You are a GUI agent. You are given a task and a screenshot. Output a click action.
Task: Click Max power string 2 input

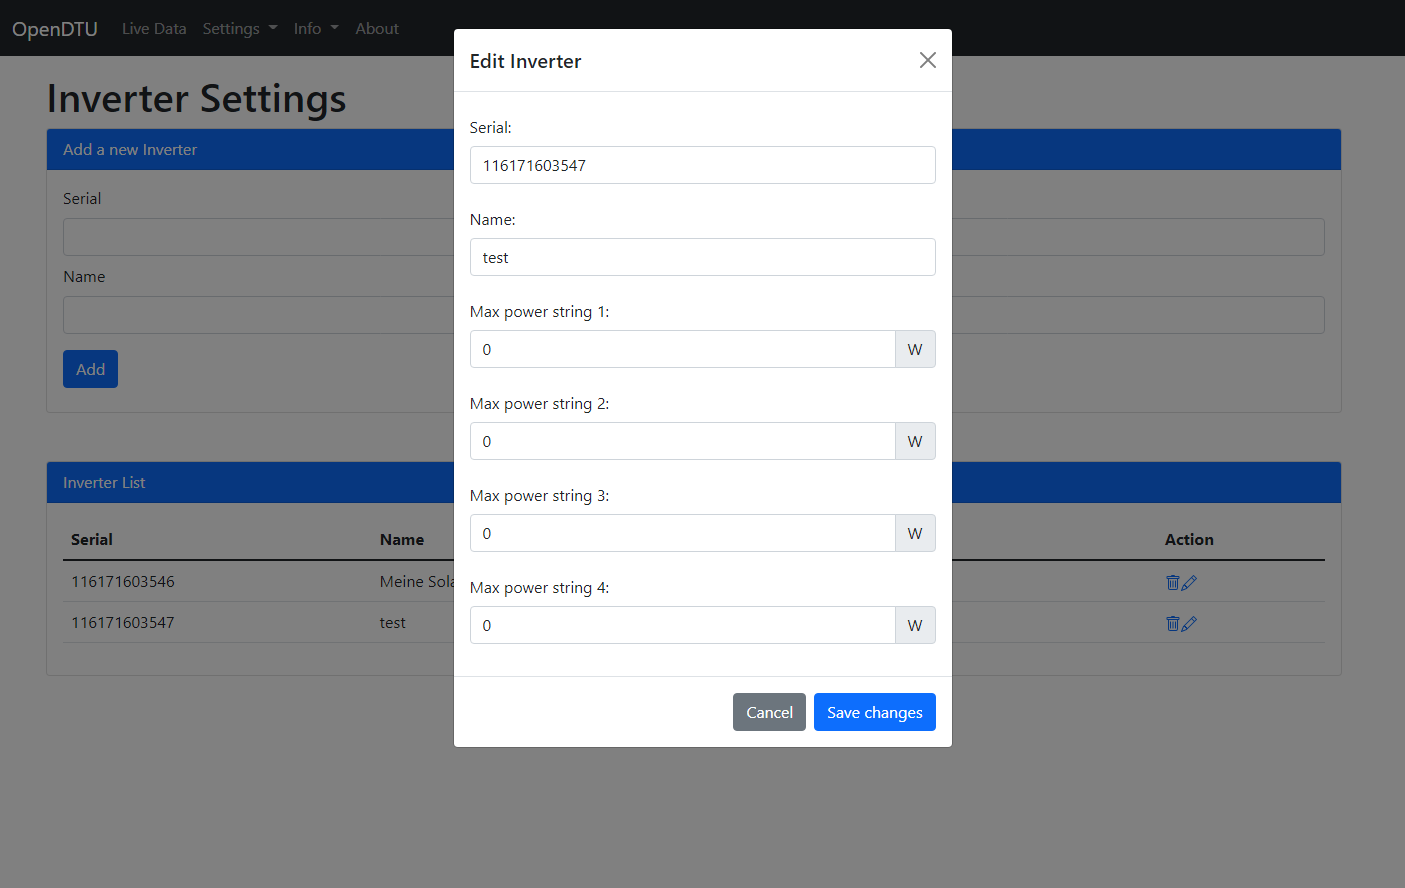[682, 441]
